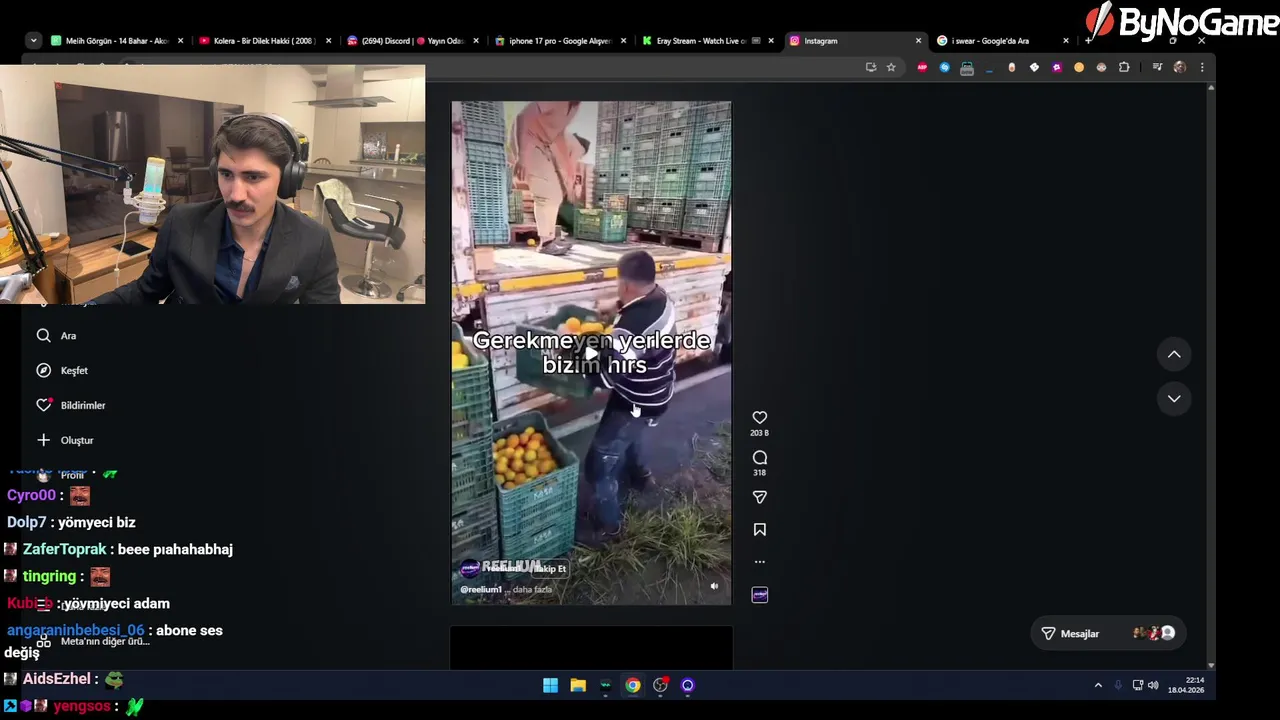Like the reel with the heart icon

(759, 417)
